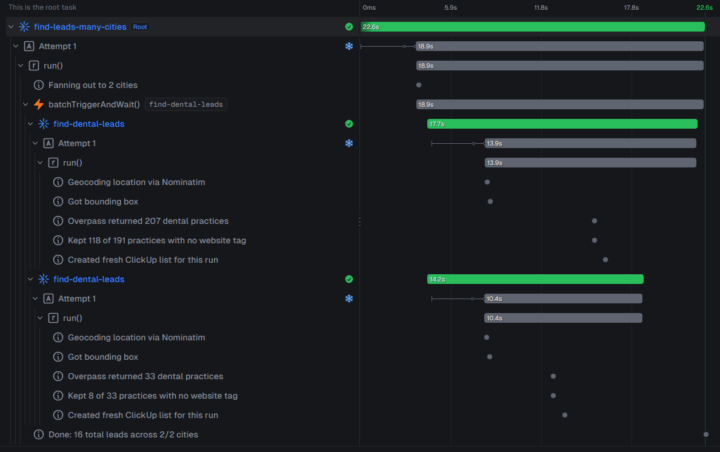Click the Overpass returned 207 timeline dot
720x452 pixels.
(x=594, y=221)
